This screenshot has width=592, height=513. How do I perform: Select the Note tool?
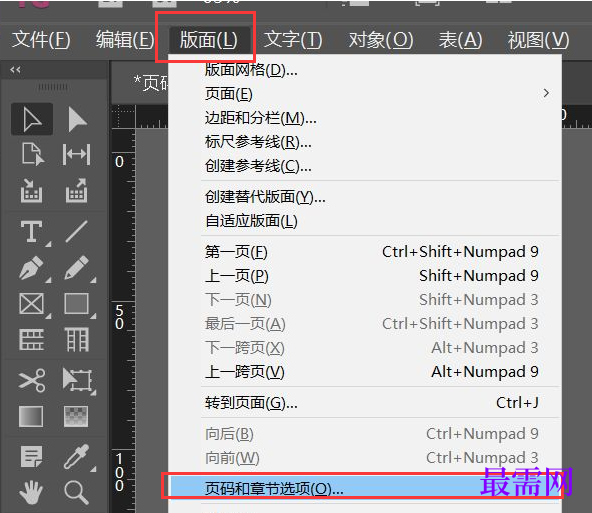pos(32,456)
